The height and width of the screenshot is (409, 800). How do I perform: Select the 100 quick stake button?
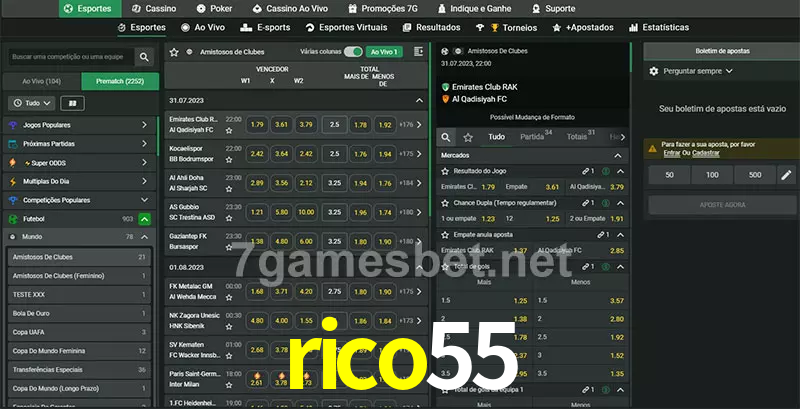(711, 175)
